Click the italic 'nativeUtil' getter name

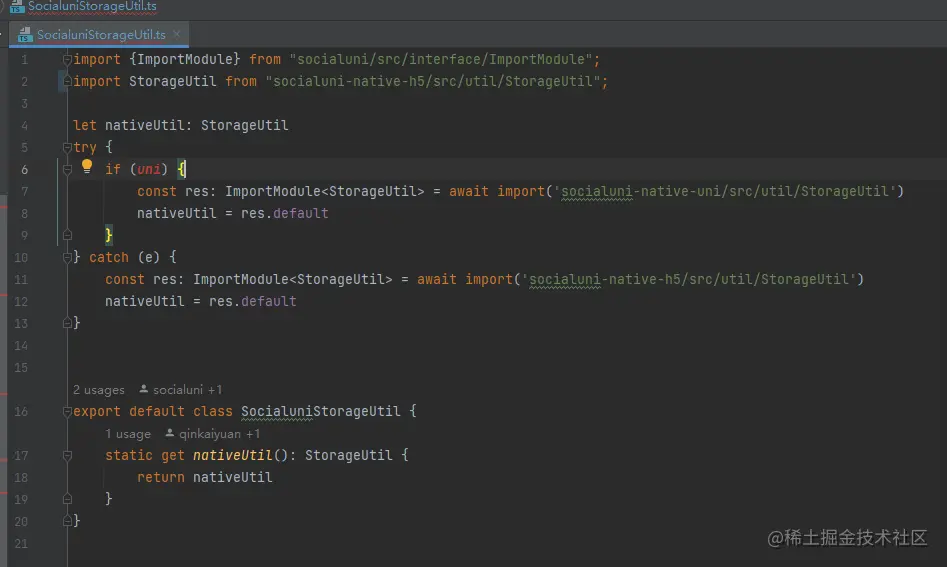point(233,455)
